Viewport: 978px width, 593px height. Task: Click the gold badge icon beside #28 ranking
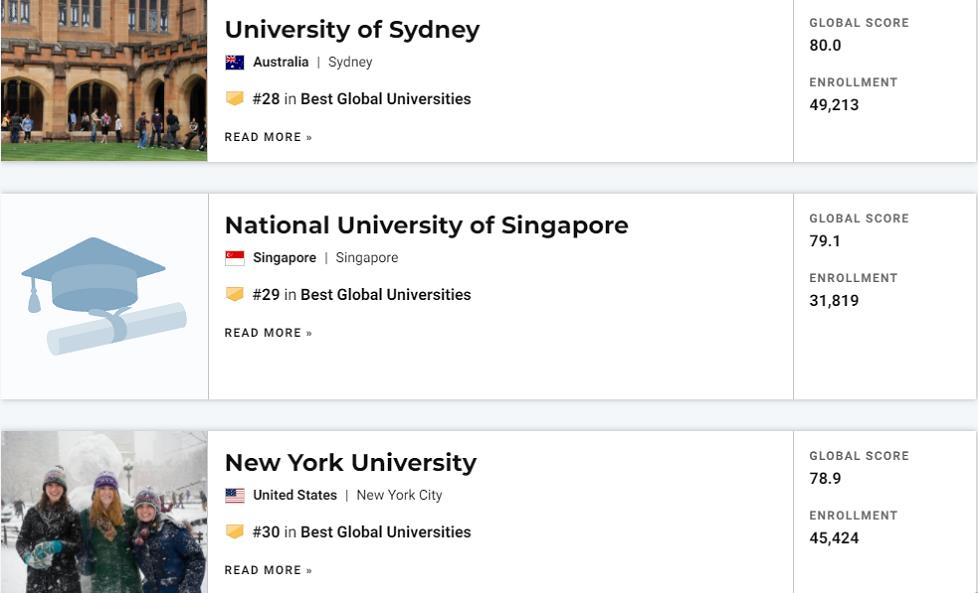(235, 99)
